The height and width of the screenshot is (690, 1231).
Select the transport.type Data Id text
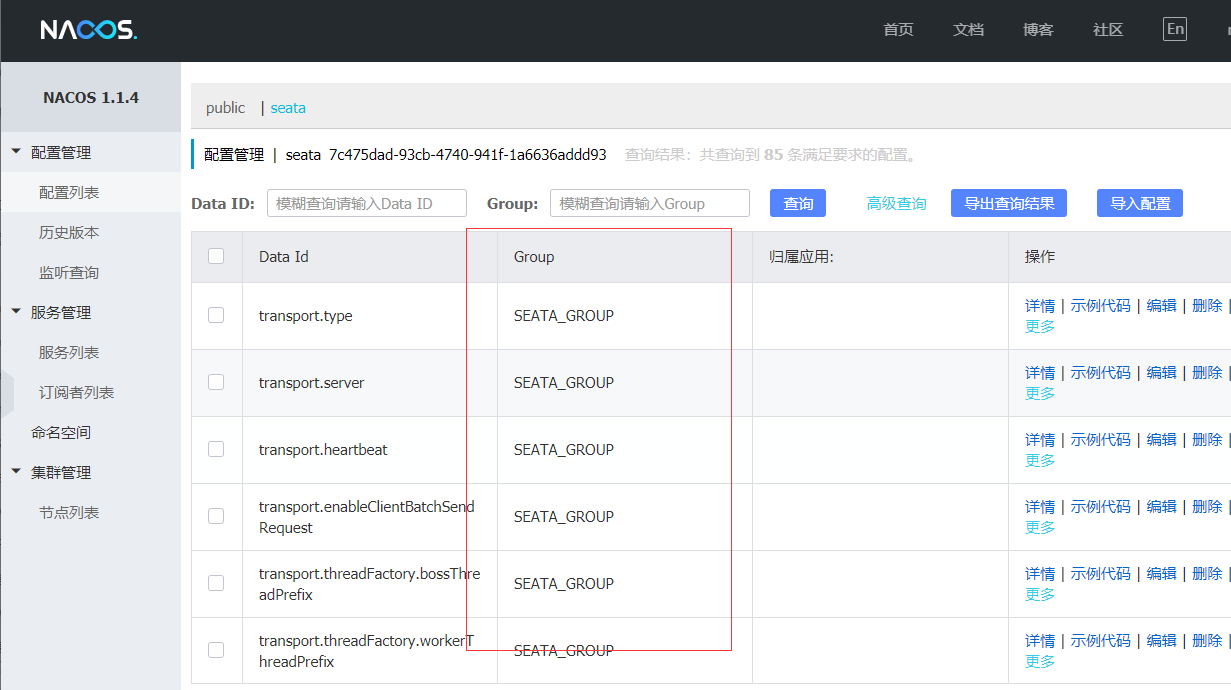click(305, 316)
